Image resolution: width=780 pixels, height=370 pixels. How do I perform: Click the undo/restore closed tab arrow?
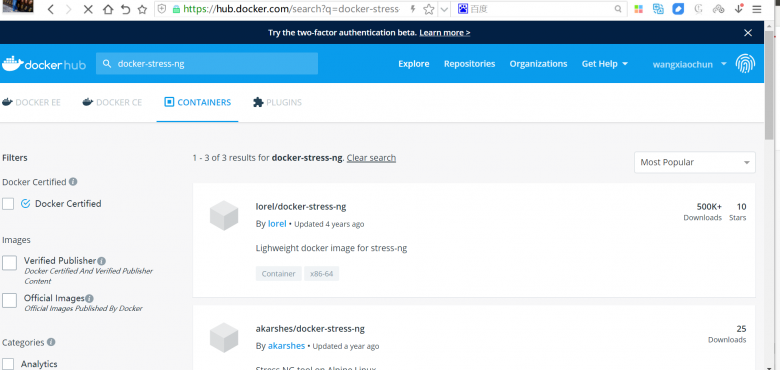pyautogui.click(x=125, y=9)
